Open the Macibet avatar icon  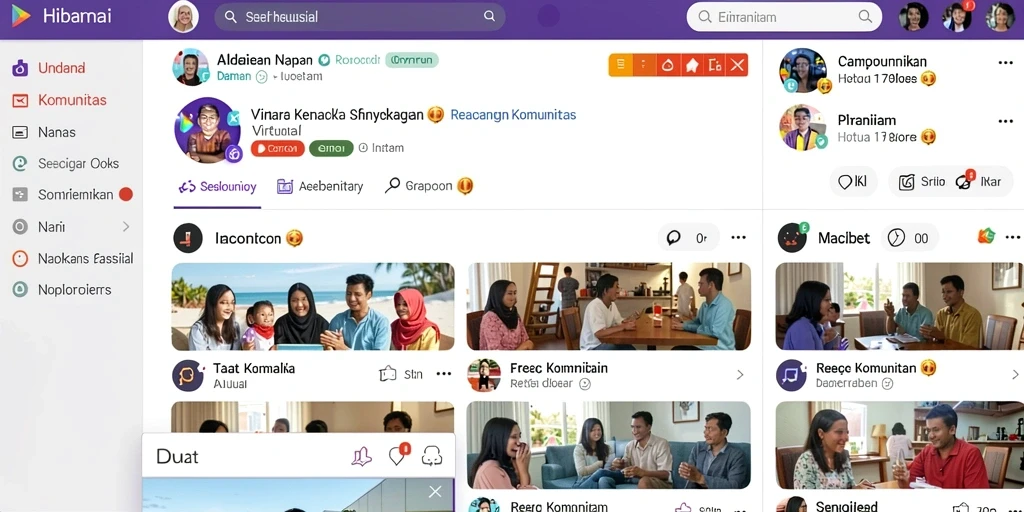(792, 238)
